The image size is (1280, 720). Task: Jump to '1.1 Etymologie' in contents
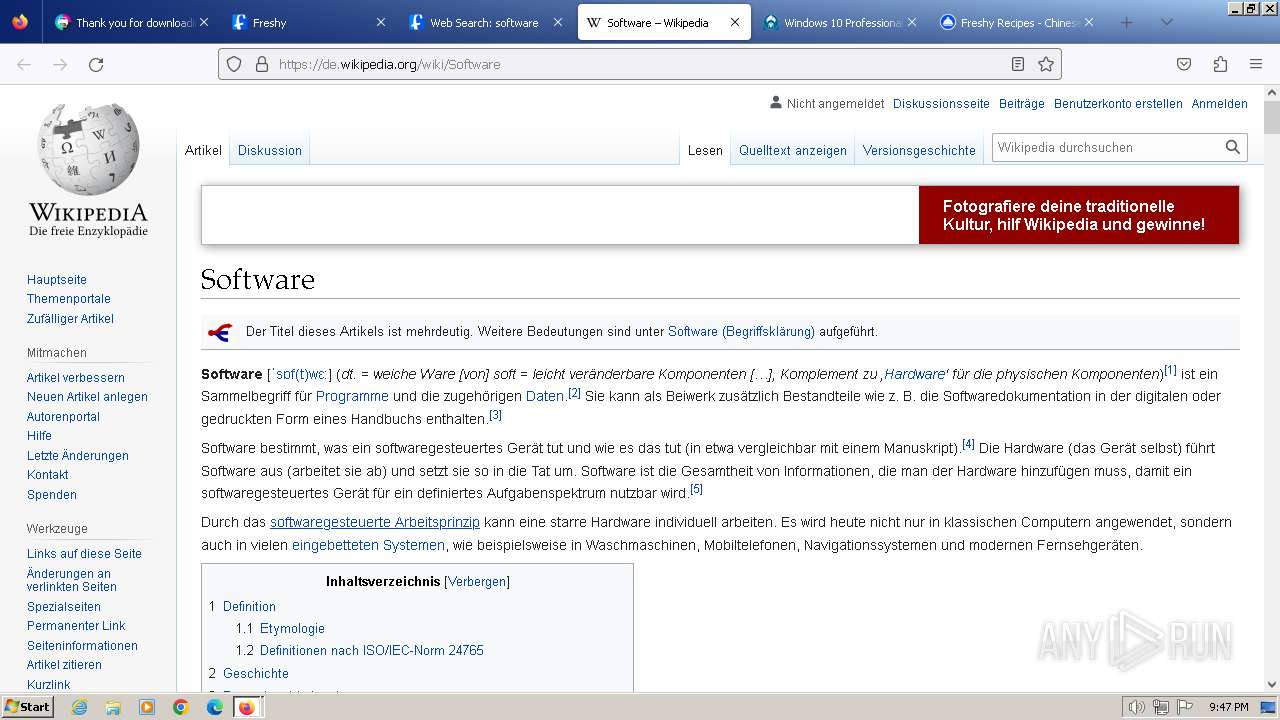(280, 628)
